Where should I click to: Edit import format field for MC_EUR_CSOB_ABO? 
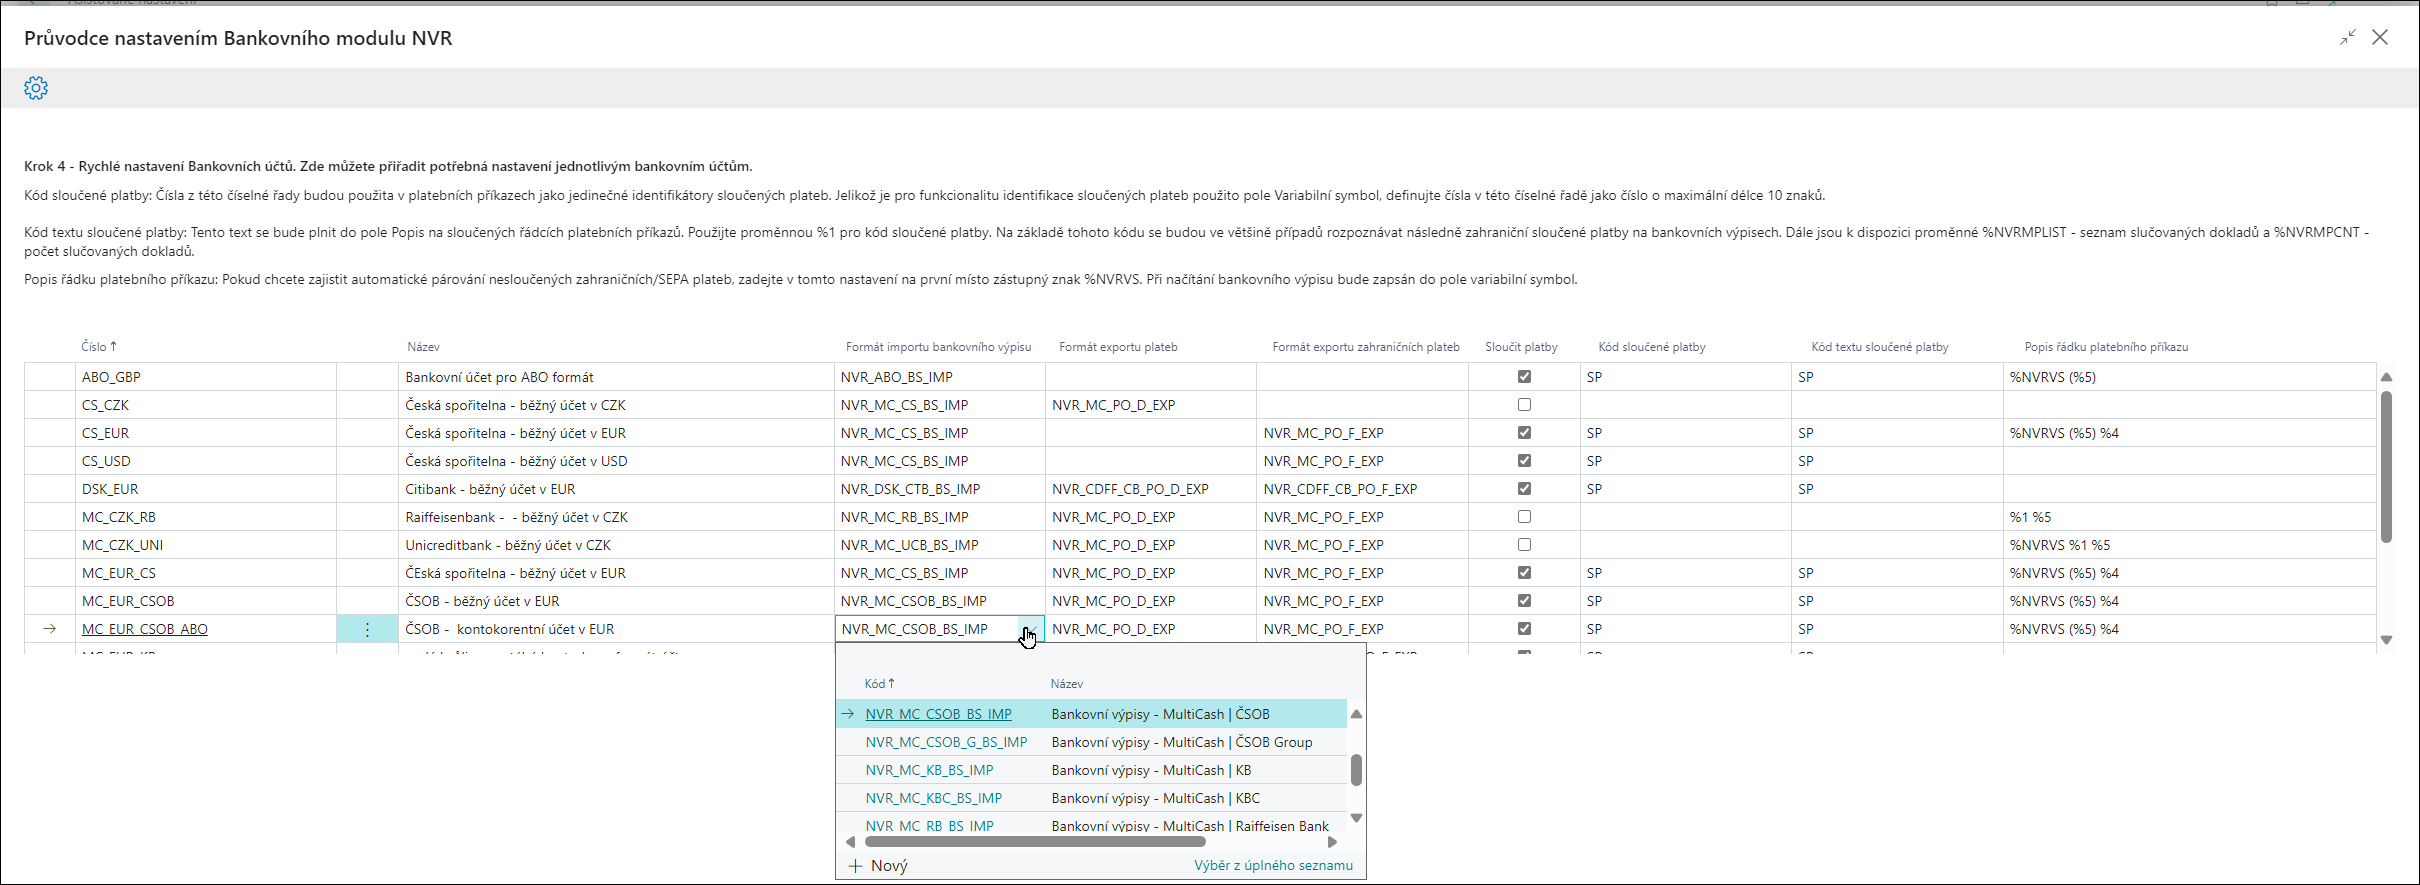pyautogui.click(x=927, y=629)
